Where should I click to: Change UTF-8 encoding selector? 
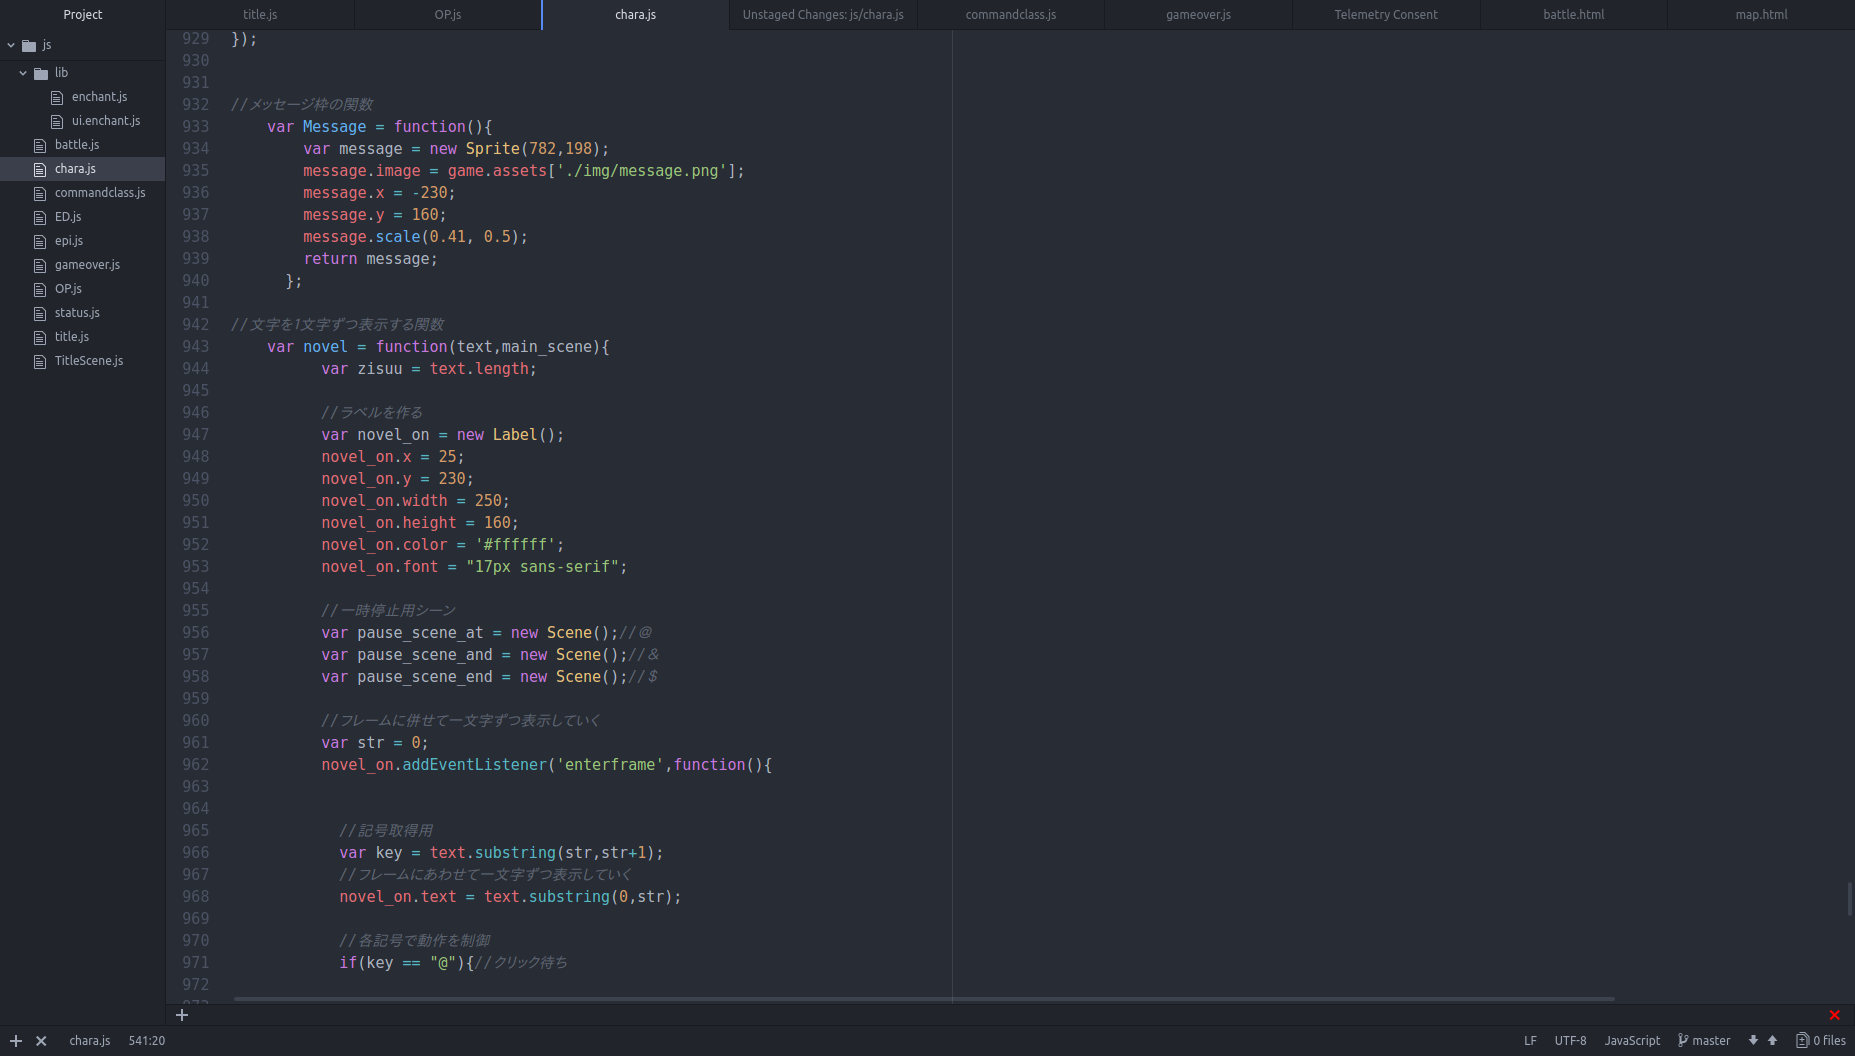point(1570,1041)
